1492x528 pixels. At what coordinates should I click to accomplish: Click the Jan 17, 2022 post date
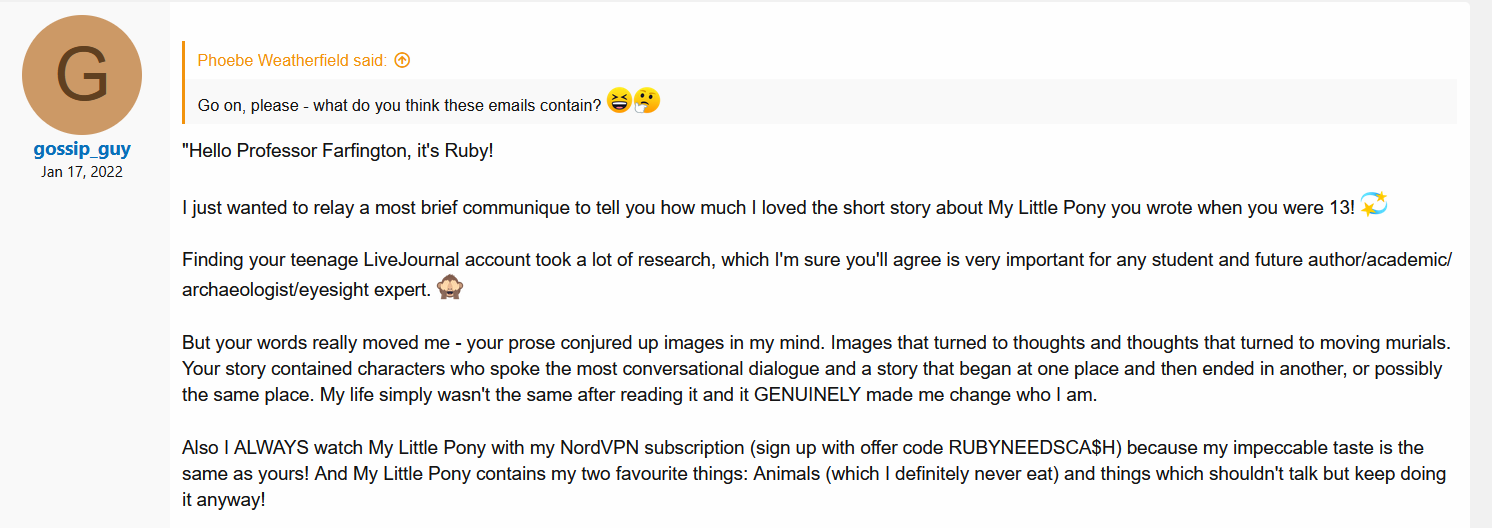[82, 171]
